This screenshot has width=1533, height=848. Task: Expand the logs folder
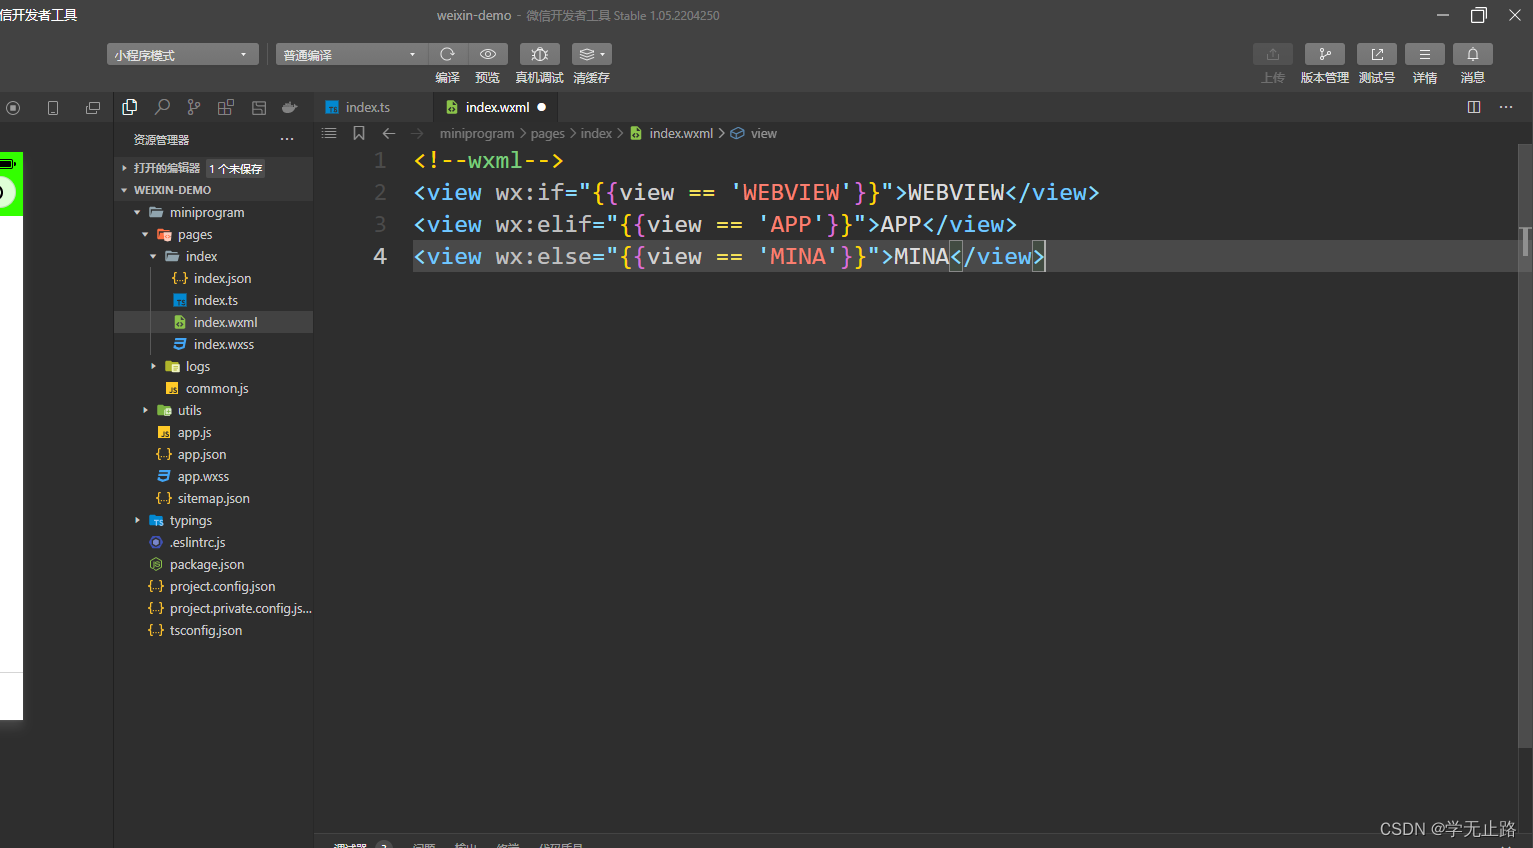[153, 366]
